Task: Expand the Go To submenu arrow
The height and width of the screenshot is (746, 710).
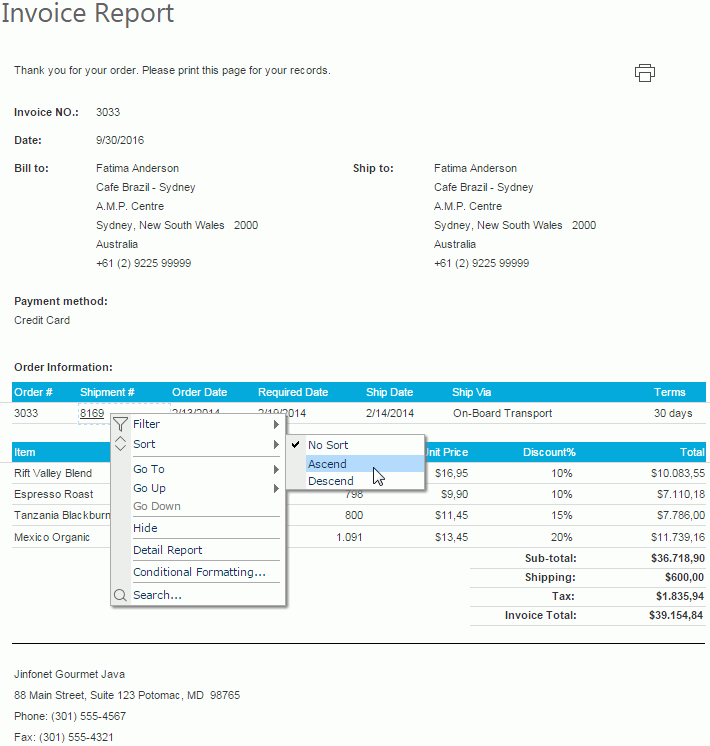Action: 276,470
